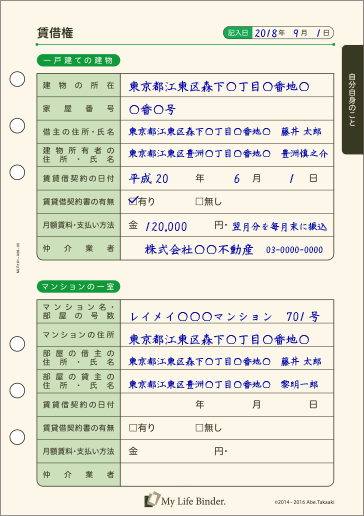Image resolution: width=364 pixels, height=516 pixels.
Task: Click the 〇番〇号 house number value
Action: (152, 109)
